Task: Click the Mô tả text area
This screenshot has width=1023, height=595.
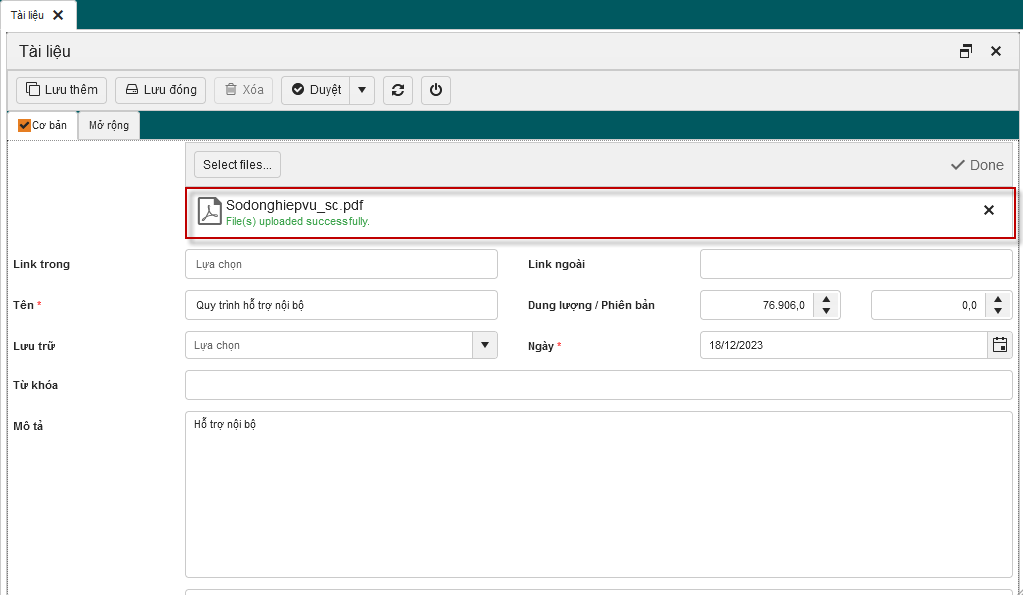Action: (x=598, y=495)
